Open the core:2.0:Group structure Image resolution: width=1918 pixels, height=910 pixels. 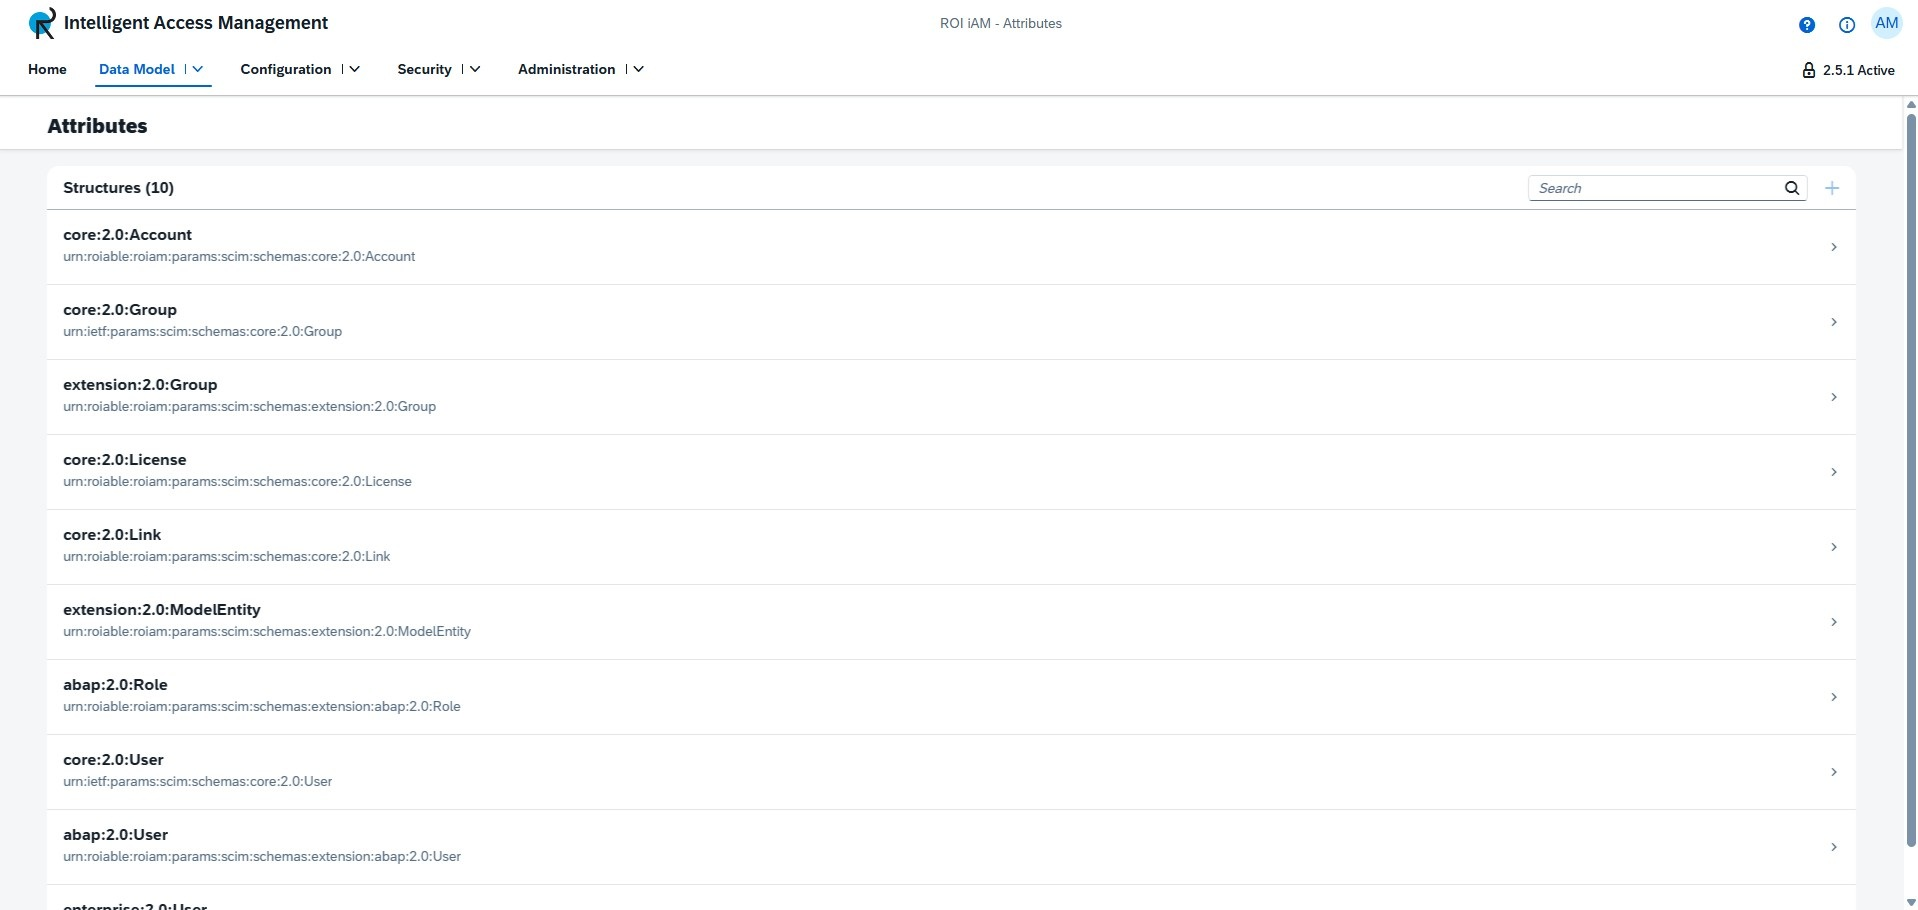[120, 310]
